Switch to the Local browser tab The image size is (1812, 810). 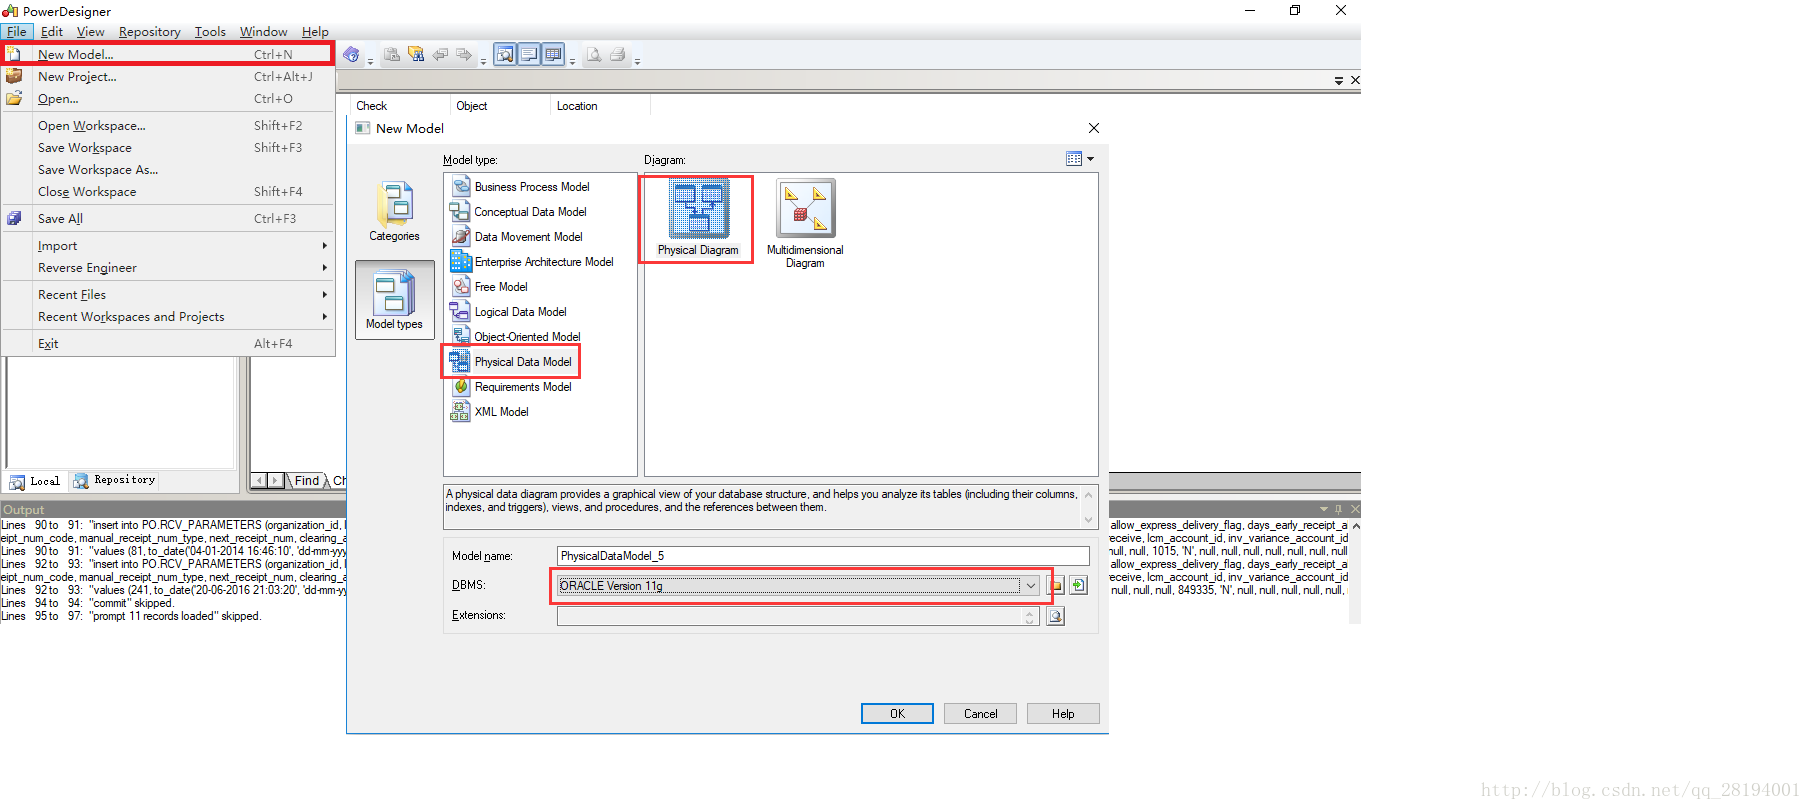35,481
